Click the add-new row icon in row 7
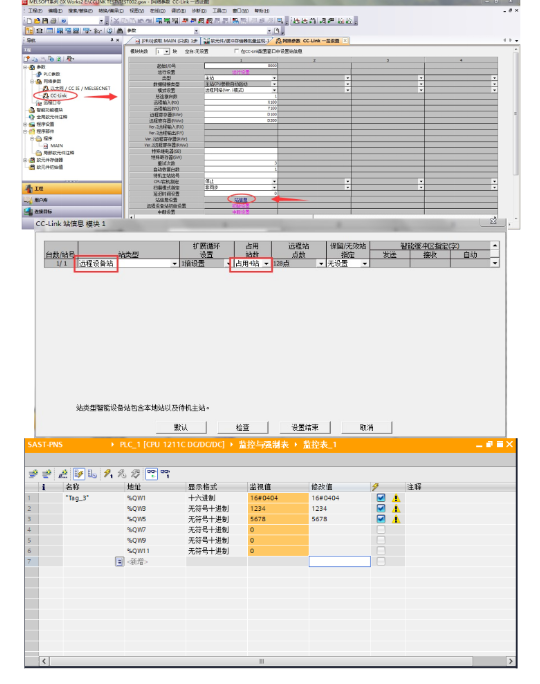Viewport: 540px width, 684px height. 119,561
